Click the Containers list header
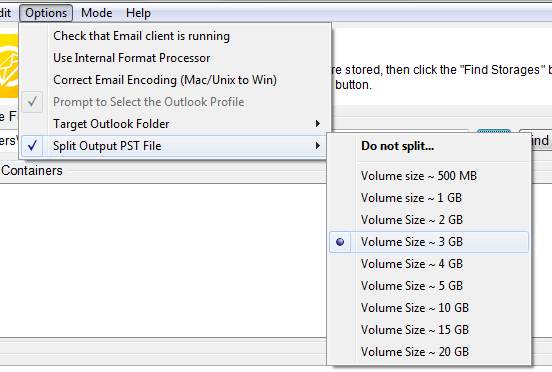The width and height of the screenshot is (552, 372). 31,171
